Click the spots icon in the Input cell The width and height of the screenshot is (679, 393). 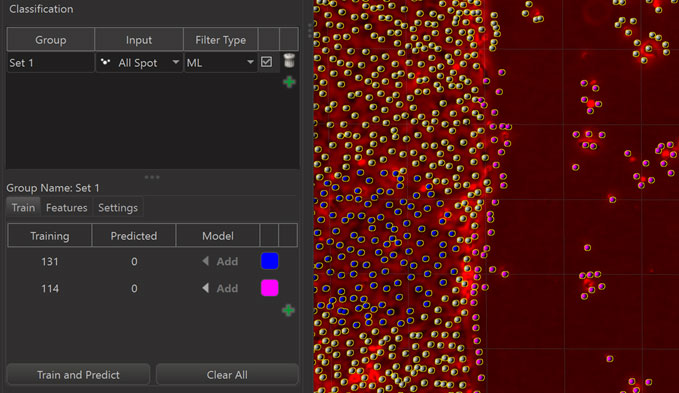point(106,62)
